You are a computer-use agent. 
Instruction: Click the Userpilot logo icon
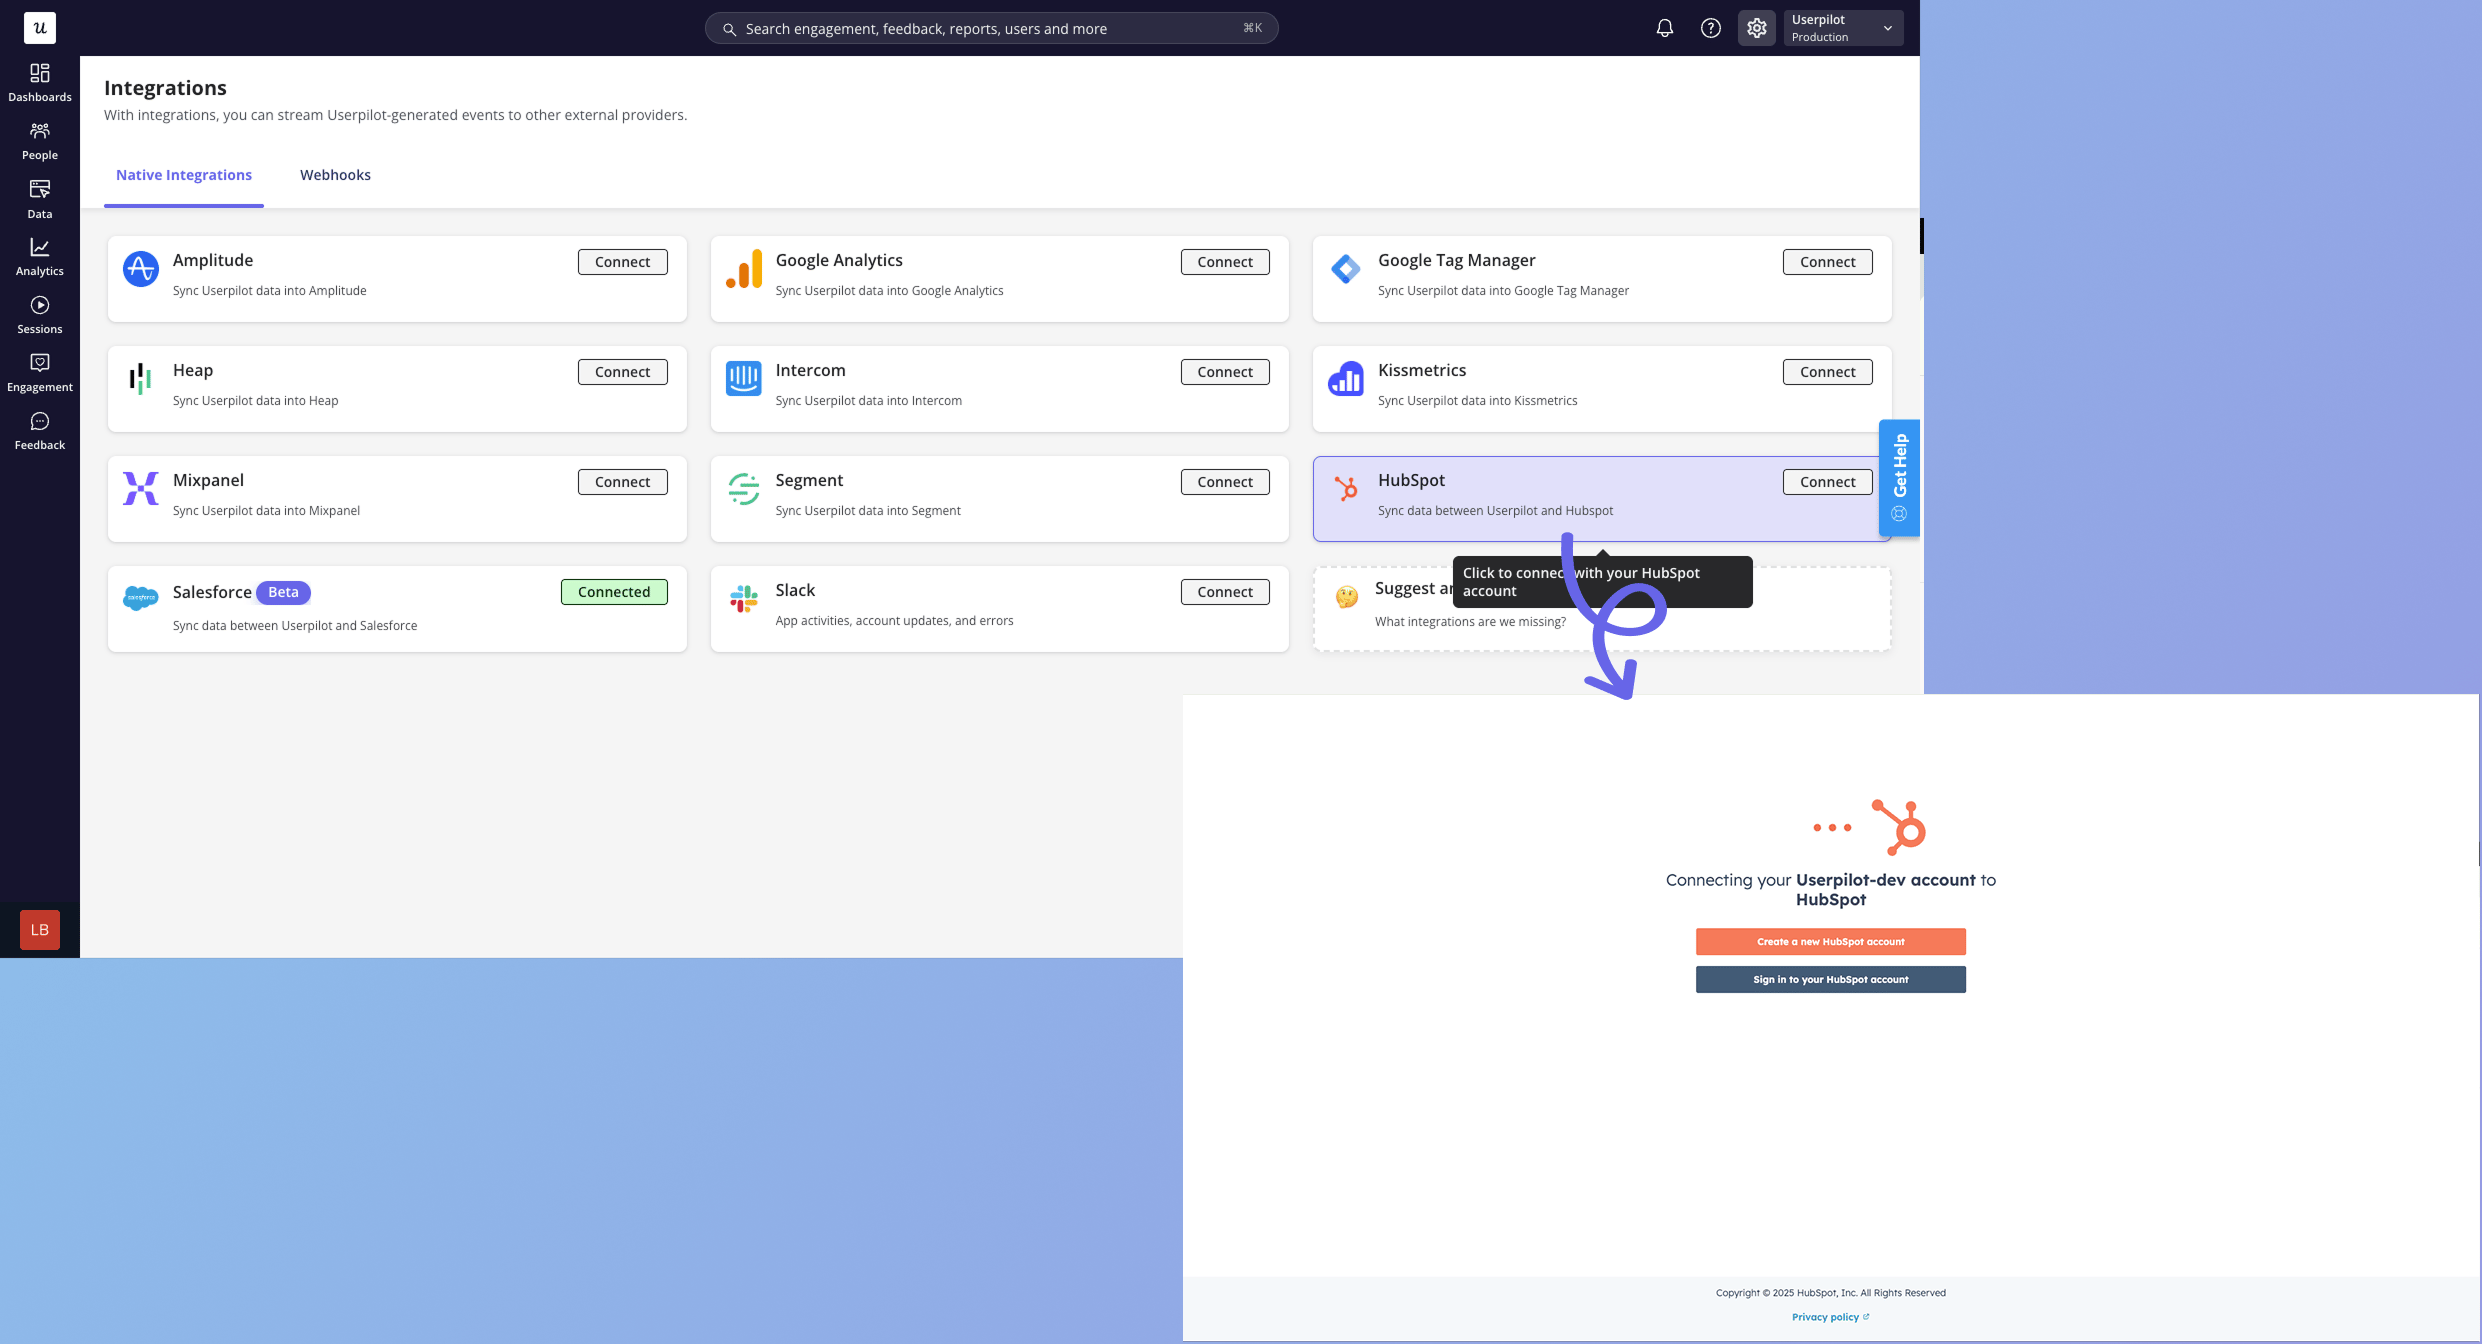pyautogui.click(x=40, y=28)
